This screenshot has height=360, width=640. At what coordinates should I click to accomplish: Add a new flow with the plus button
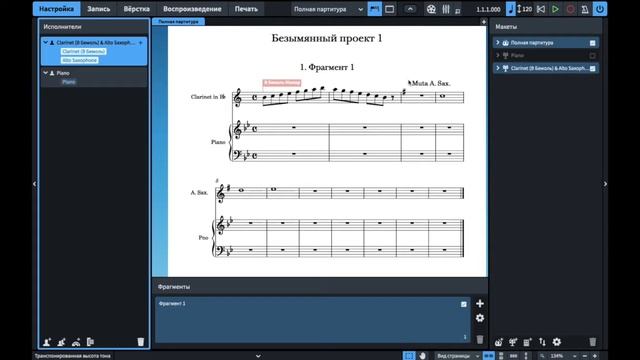(x=480, y=304)
